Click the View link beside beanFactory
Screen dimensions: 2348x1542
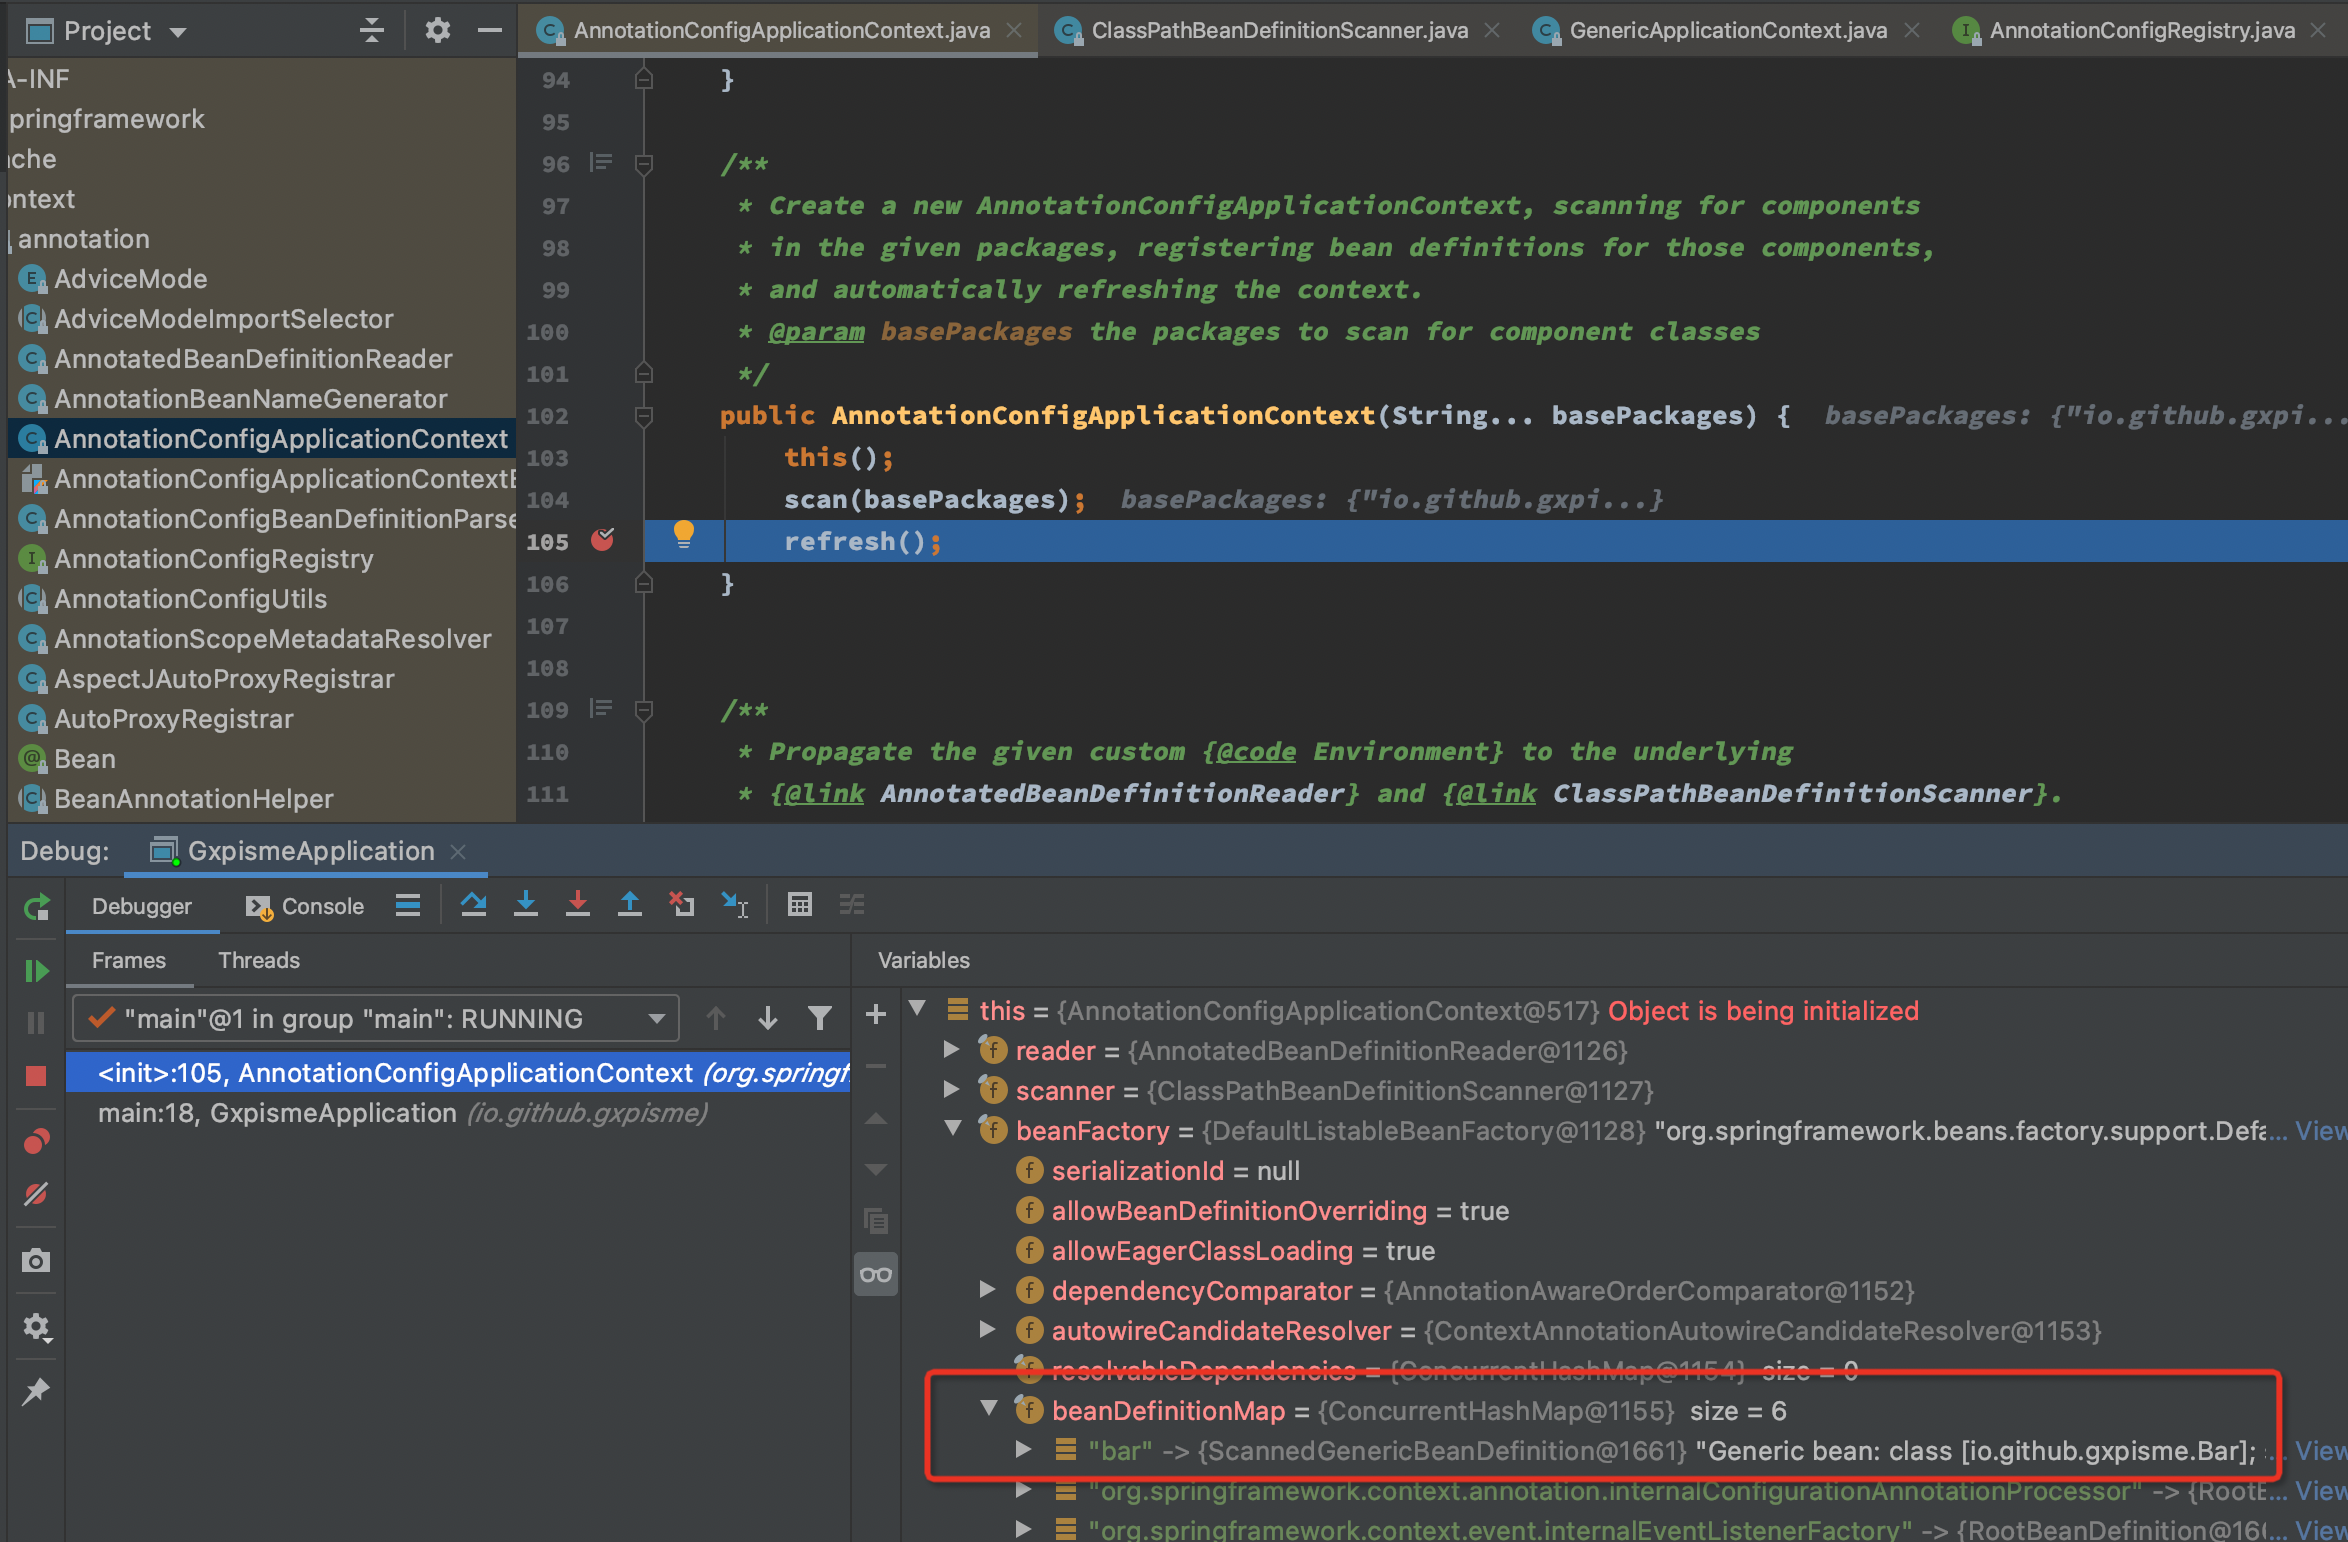tap(2320, 1131)
